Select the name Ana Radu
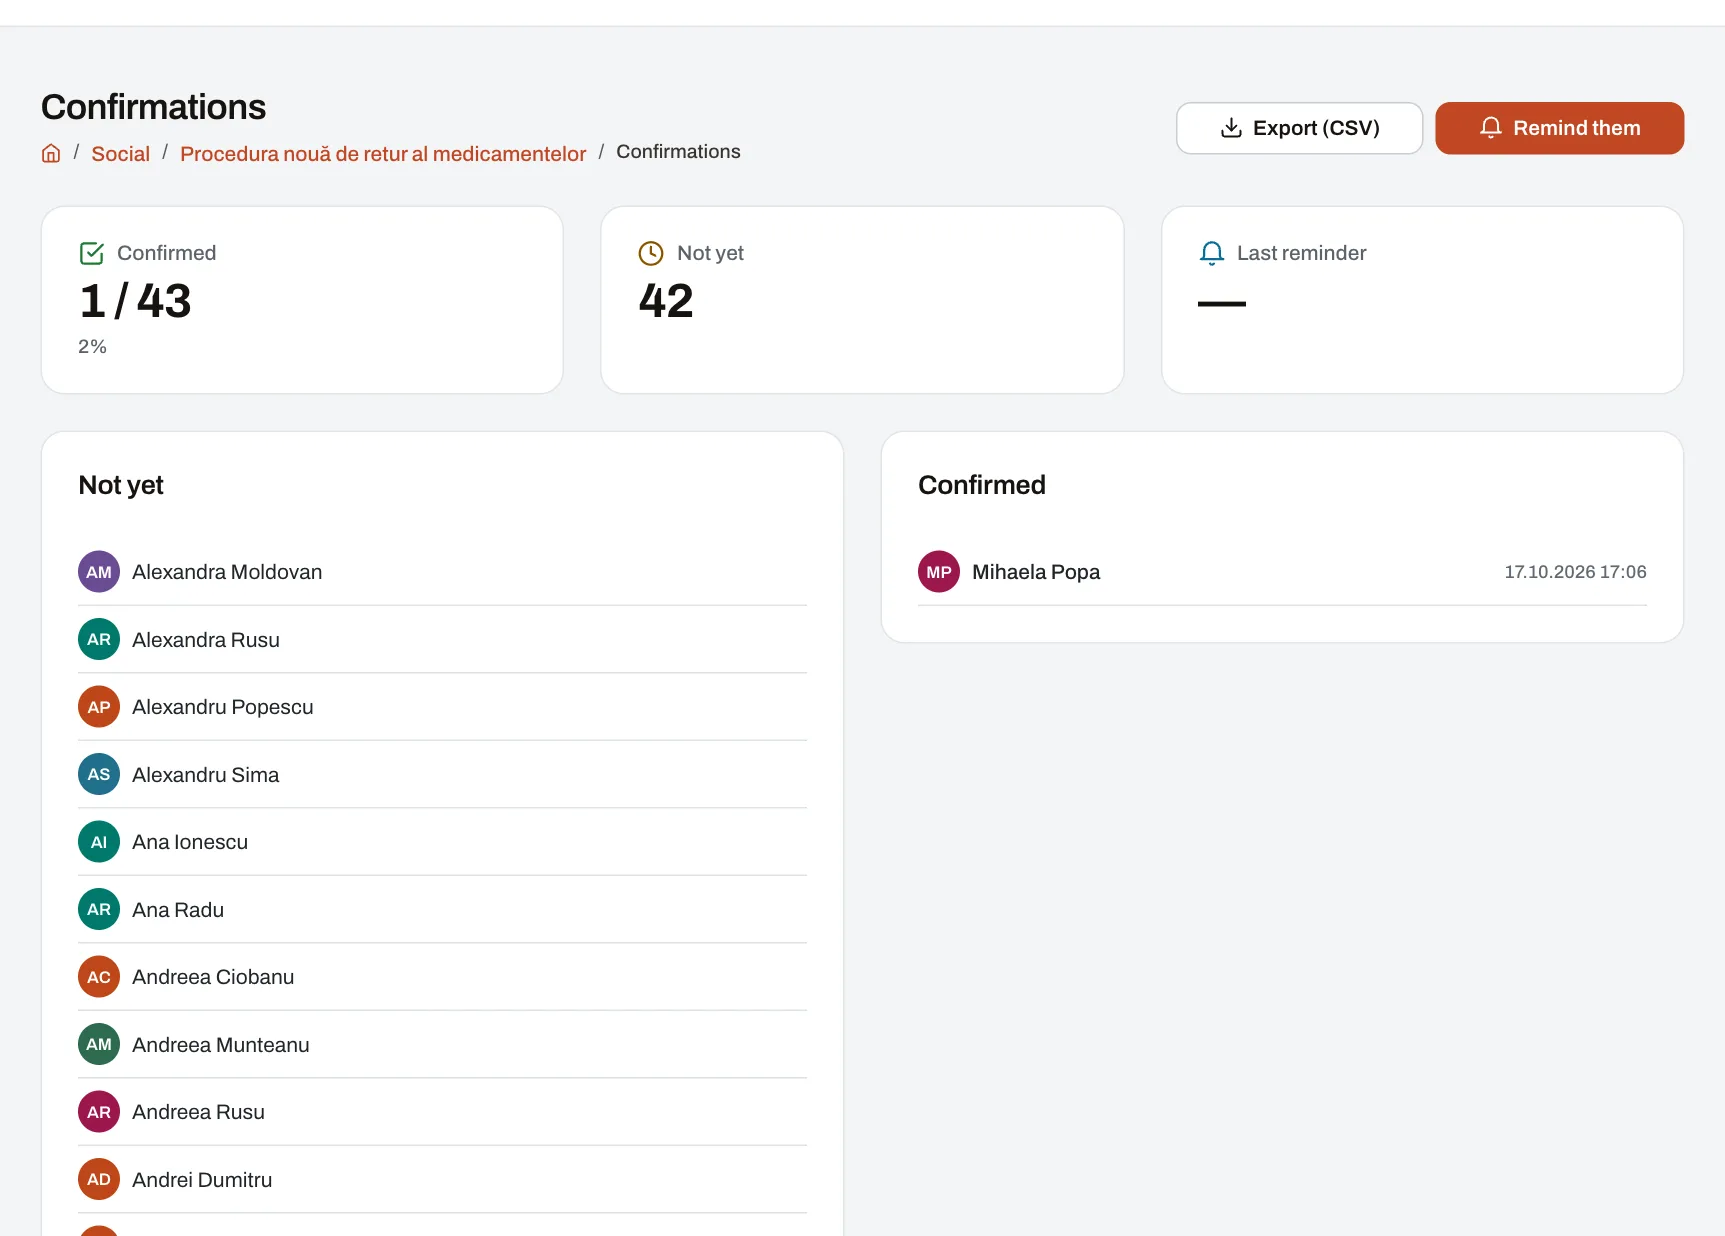Image resolution: width=1725 pixels, height=1236 pixels. (178, 910)
